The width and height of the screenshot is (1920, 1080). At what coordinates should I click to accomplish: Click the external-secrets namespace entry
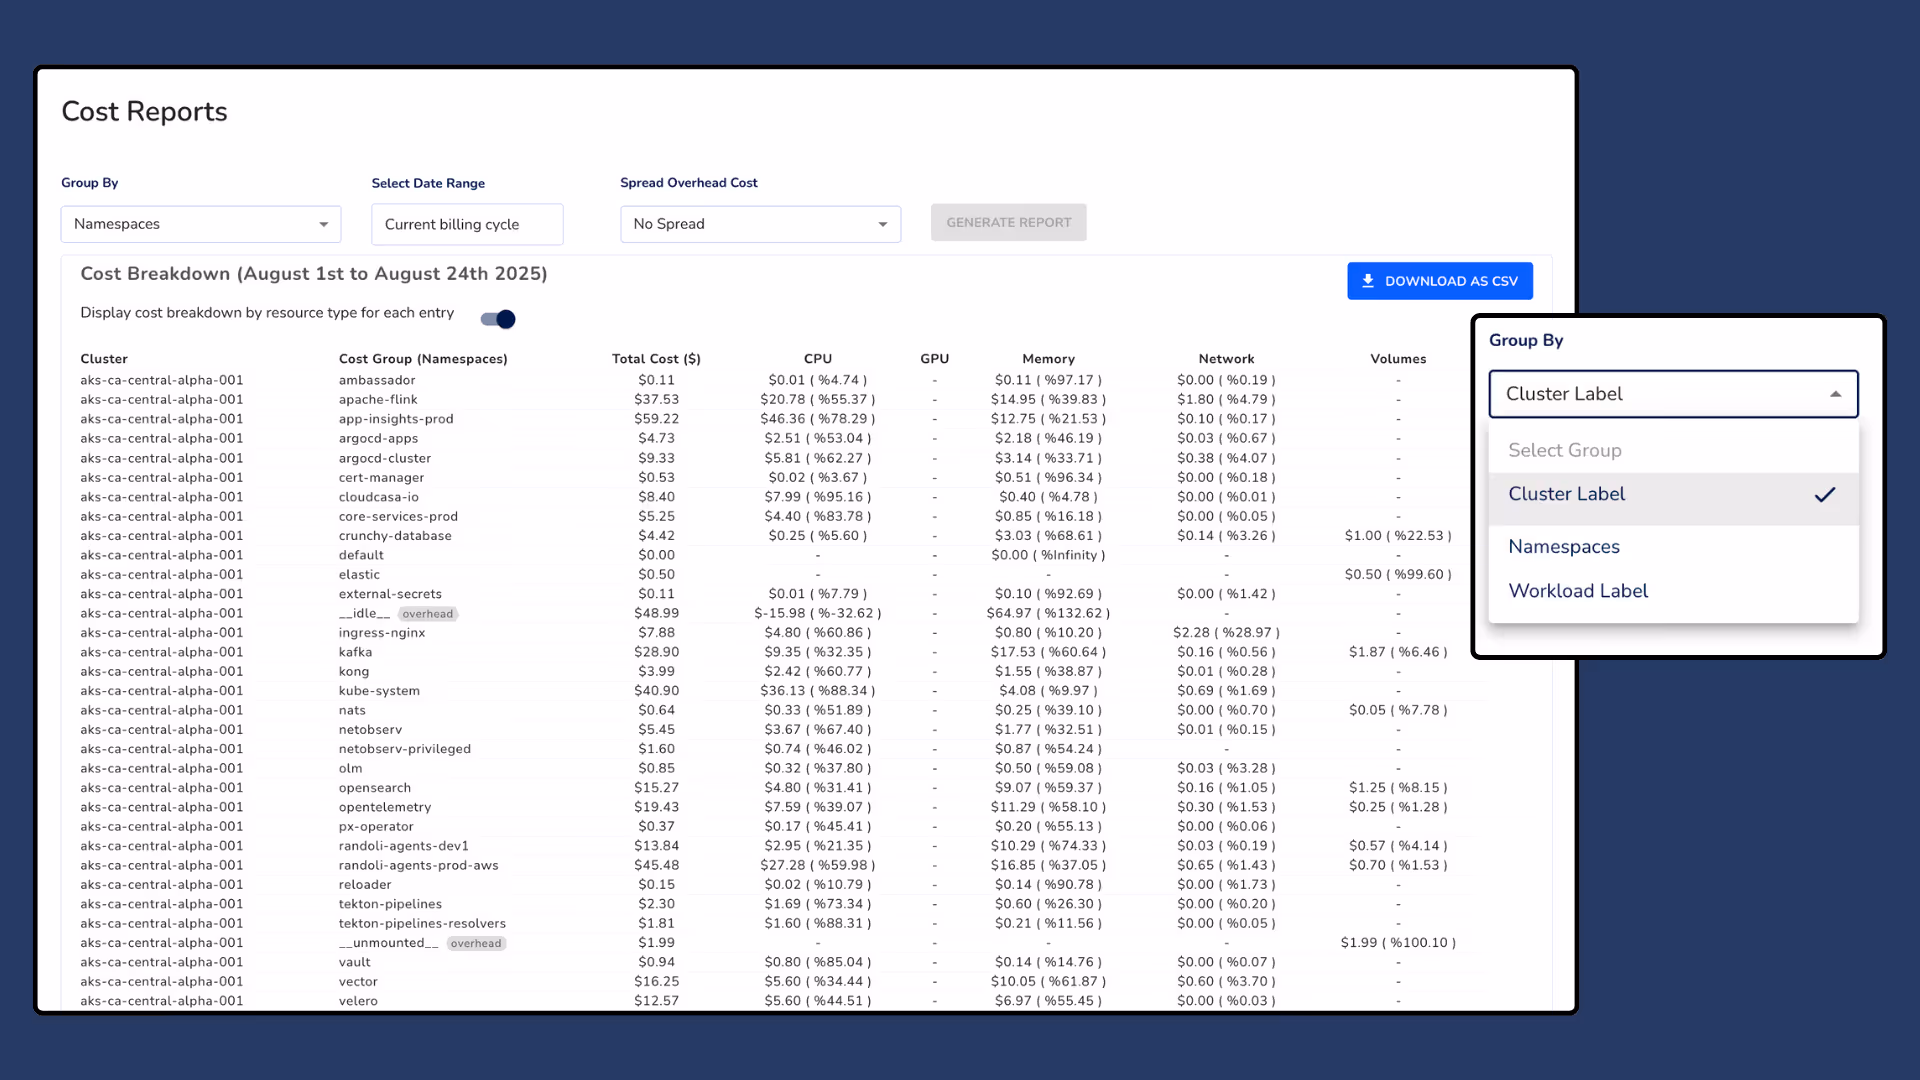[x=390, y=594]
